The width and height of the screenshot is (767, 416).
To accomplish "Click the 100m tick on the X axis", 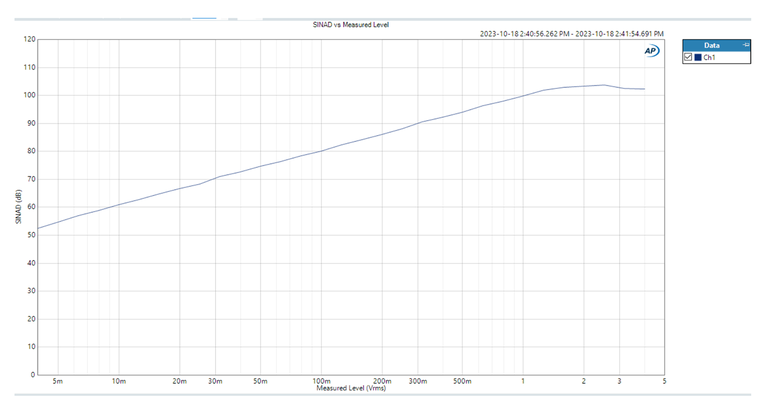I will (321, 381).
